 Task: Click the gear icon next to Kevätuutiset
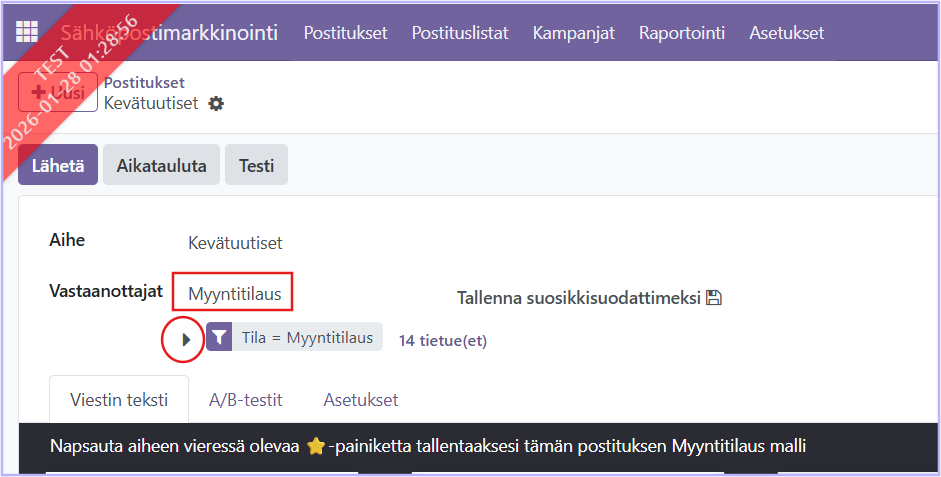pyautogui.click(x=216, y=104)
